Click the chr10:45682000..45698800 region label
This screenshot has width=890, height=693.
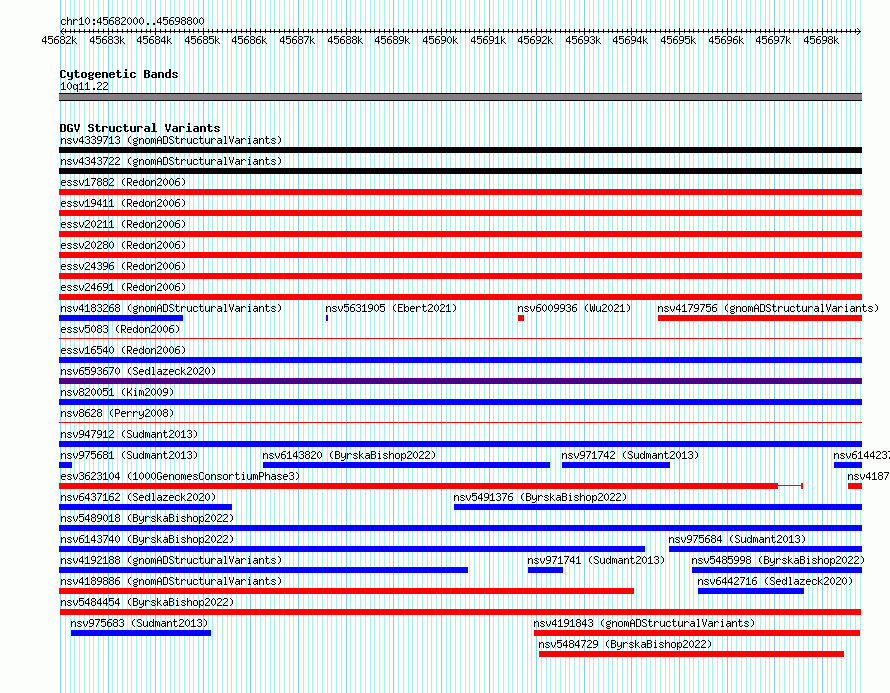(x=132, y=21)
